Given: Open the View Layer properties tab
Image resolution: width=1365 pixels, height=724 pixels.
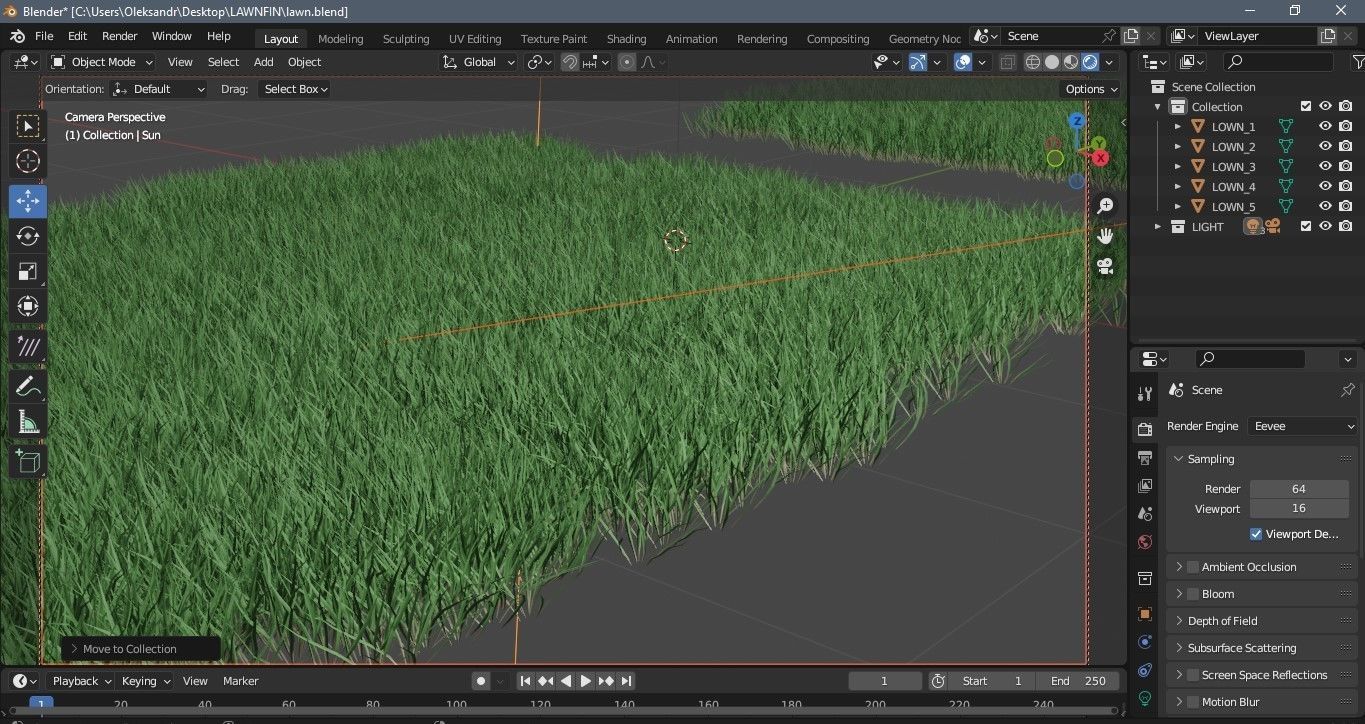Looking at the screenshot, I should (x=1145, y=486).
